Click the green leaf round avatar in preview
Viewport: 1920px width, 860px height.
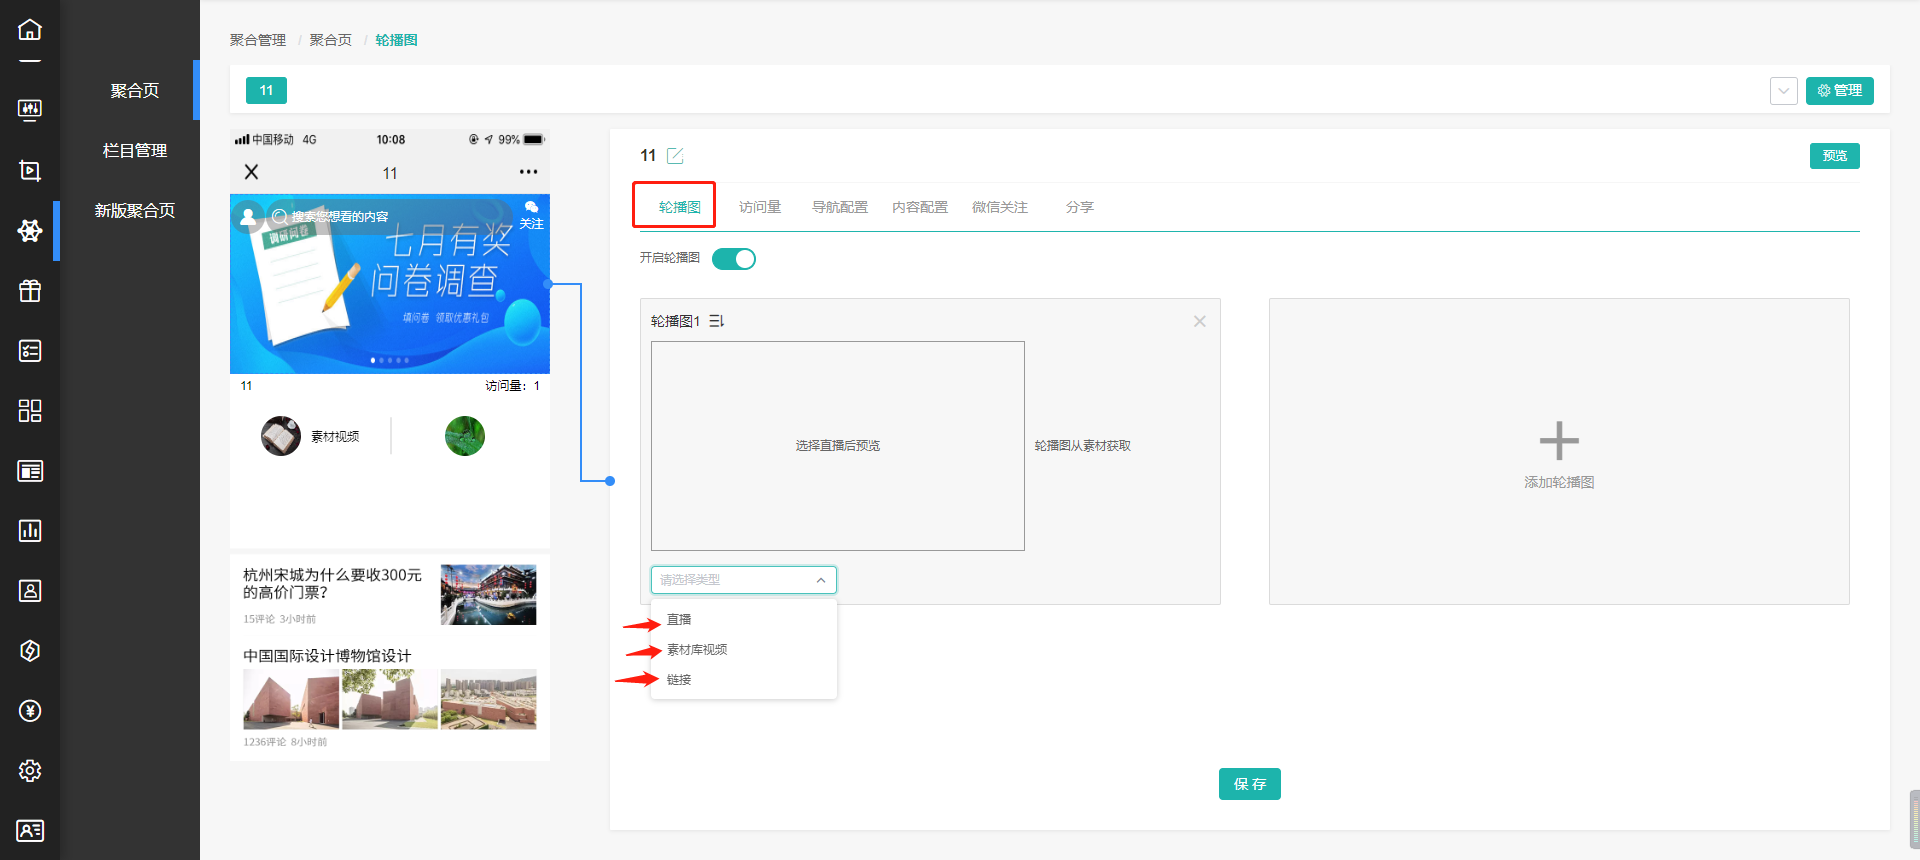pos(465,436)
